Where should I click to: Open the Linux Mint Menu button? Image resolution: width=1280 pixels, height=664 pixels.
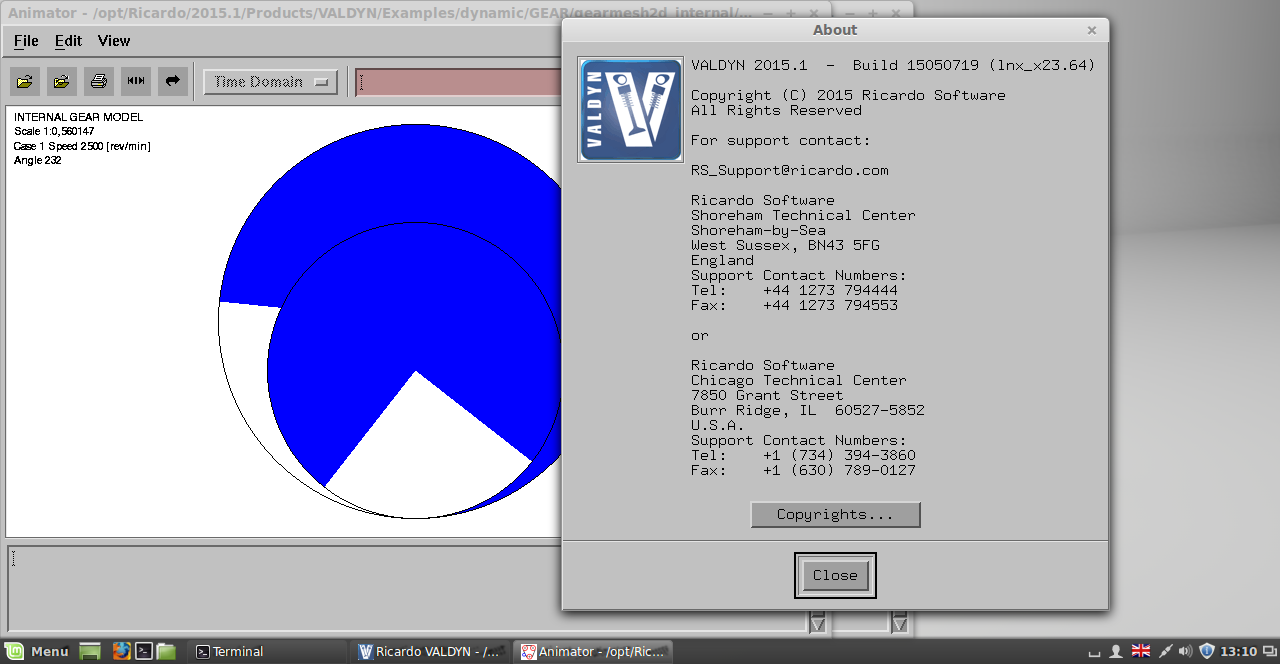[38, 651]
